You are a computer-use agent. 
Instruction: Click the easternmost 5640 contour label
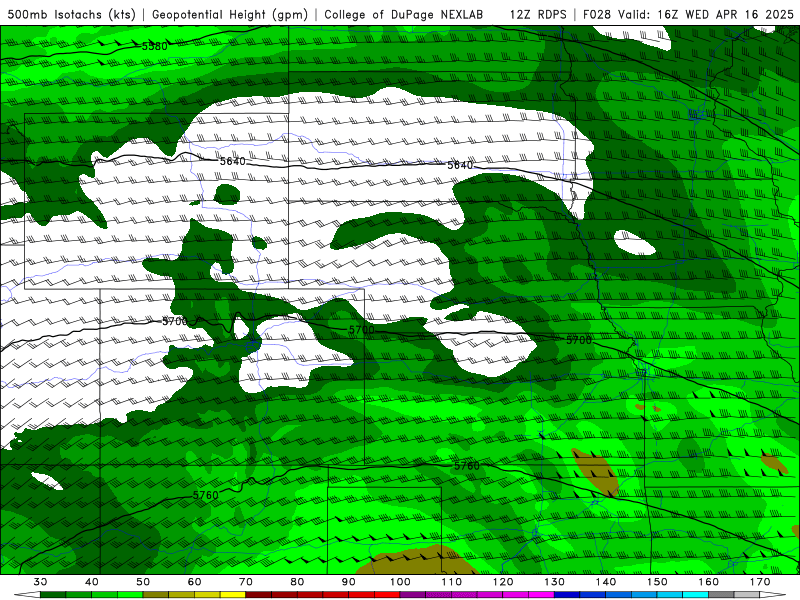tap(460, 165)
